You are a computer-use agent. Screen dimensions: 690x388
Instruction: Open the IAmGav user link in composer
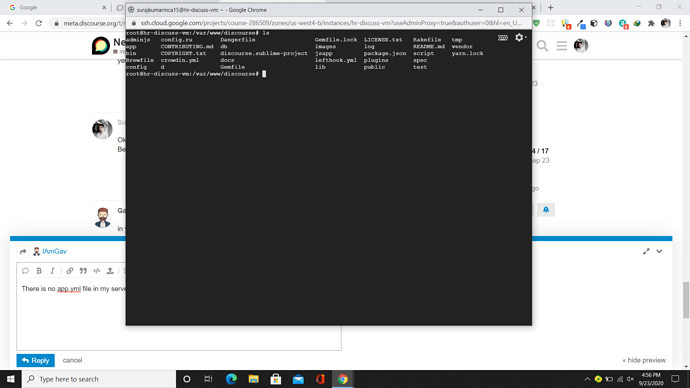[x=55, y=251]
